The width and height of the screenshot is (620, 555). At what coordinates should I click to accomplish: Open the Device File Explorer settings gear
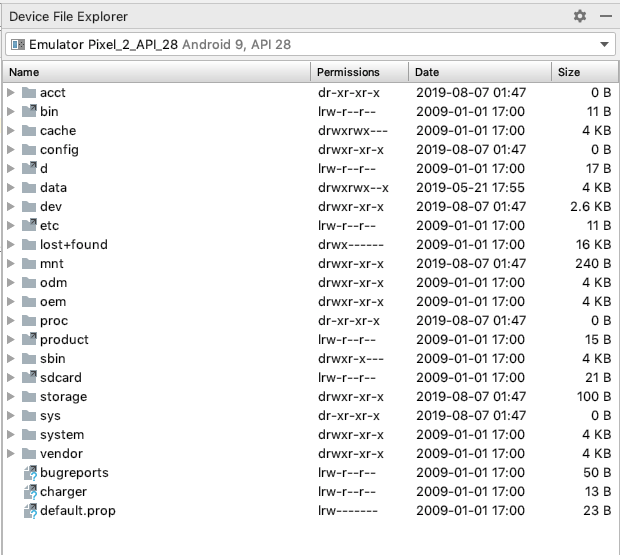(x=580, y=16)
